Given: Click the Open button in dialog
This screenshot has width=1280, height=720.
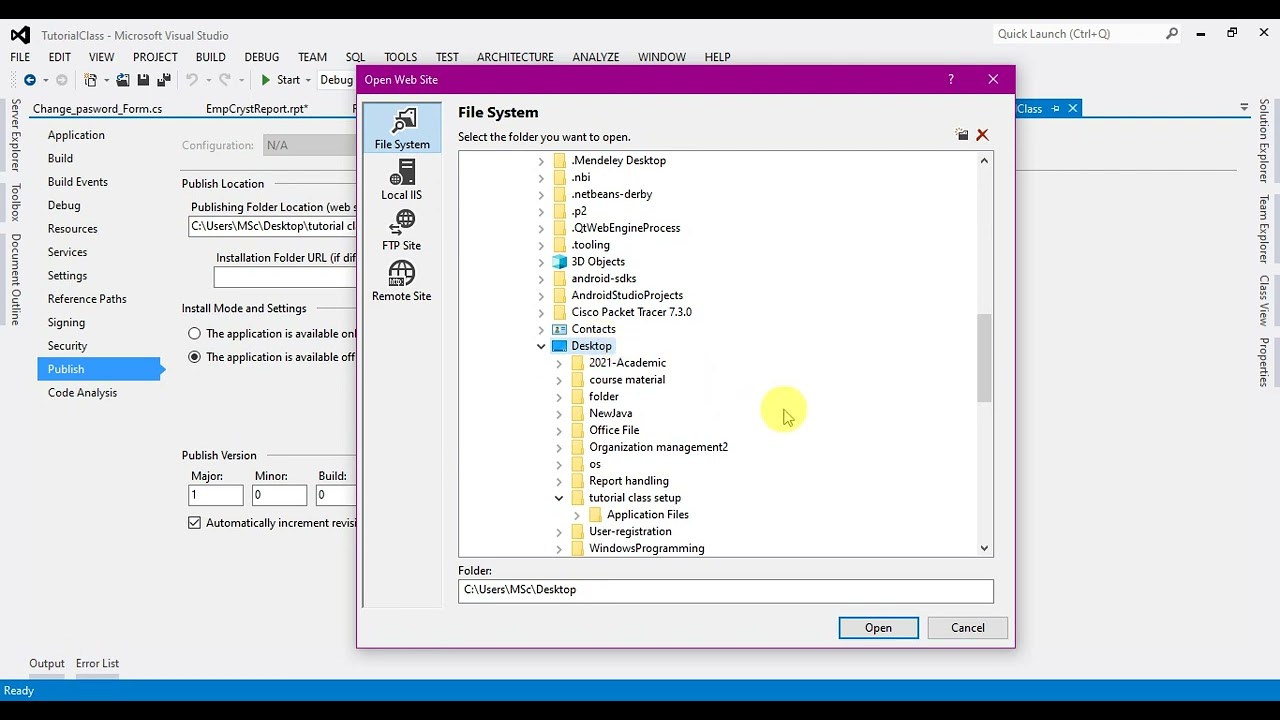Looking at the screenshot, I should (878, 628).
